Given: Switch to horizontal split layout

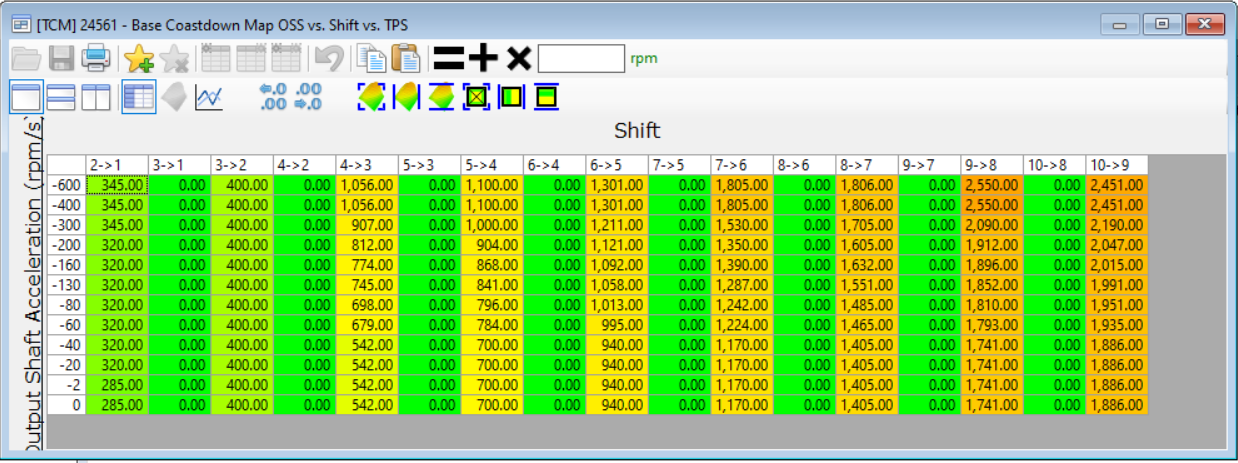Looking at the screenshot, I should click(x=61, y=97).
